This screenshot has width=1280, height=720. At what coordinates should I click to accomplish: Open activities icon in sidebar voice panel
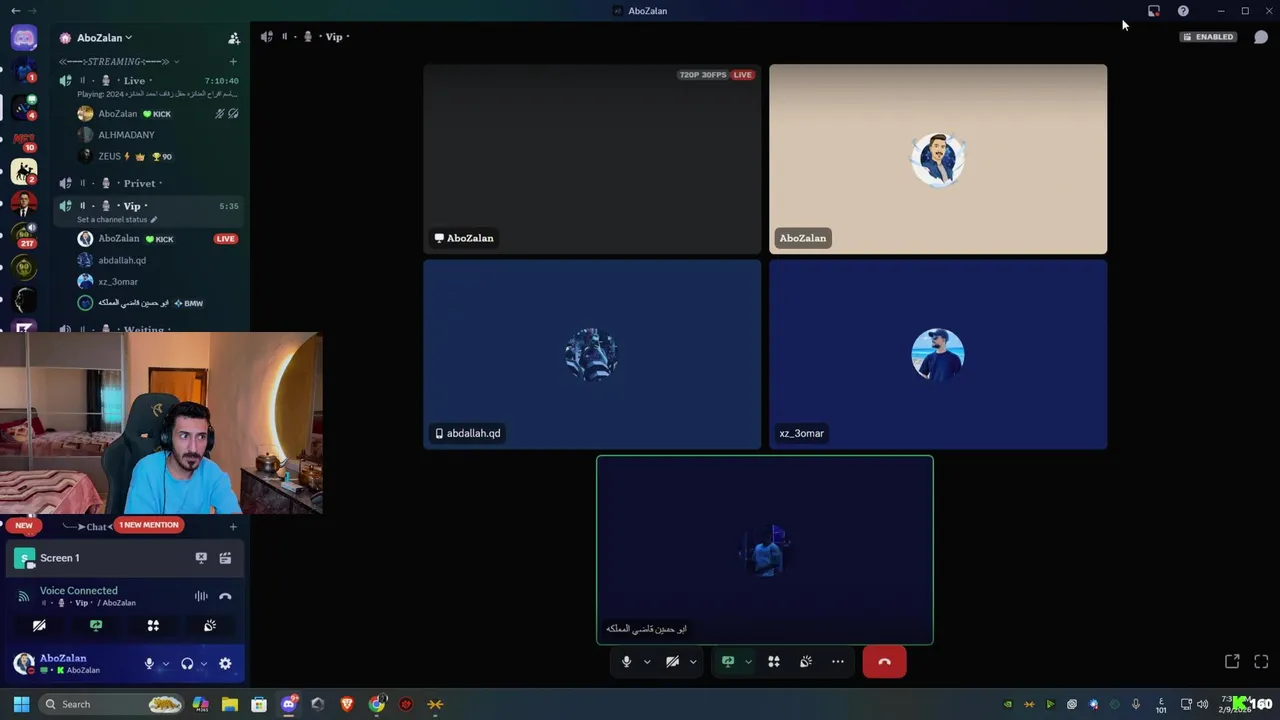click(153, 625)
